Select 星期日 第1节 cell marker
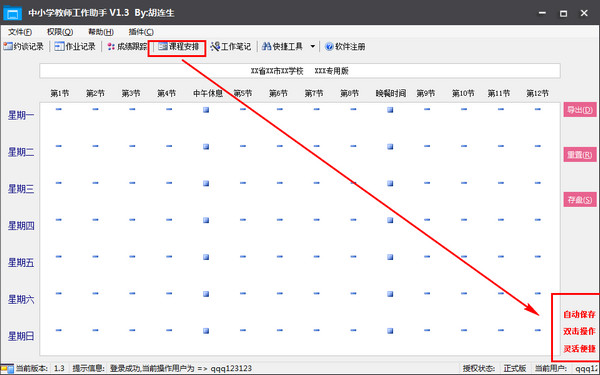This screenshot has height=375, width=600. coord(59,330)
